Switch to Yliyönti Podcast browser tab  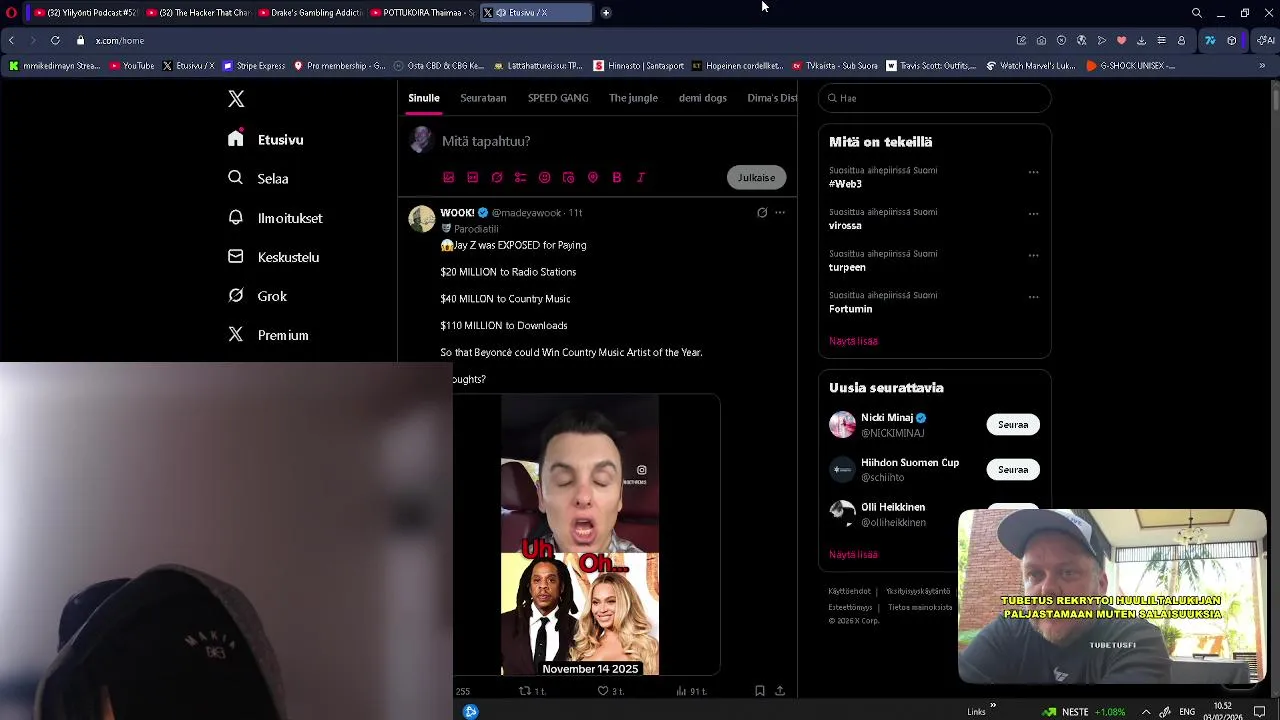[84, 13]
